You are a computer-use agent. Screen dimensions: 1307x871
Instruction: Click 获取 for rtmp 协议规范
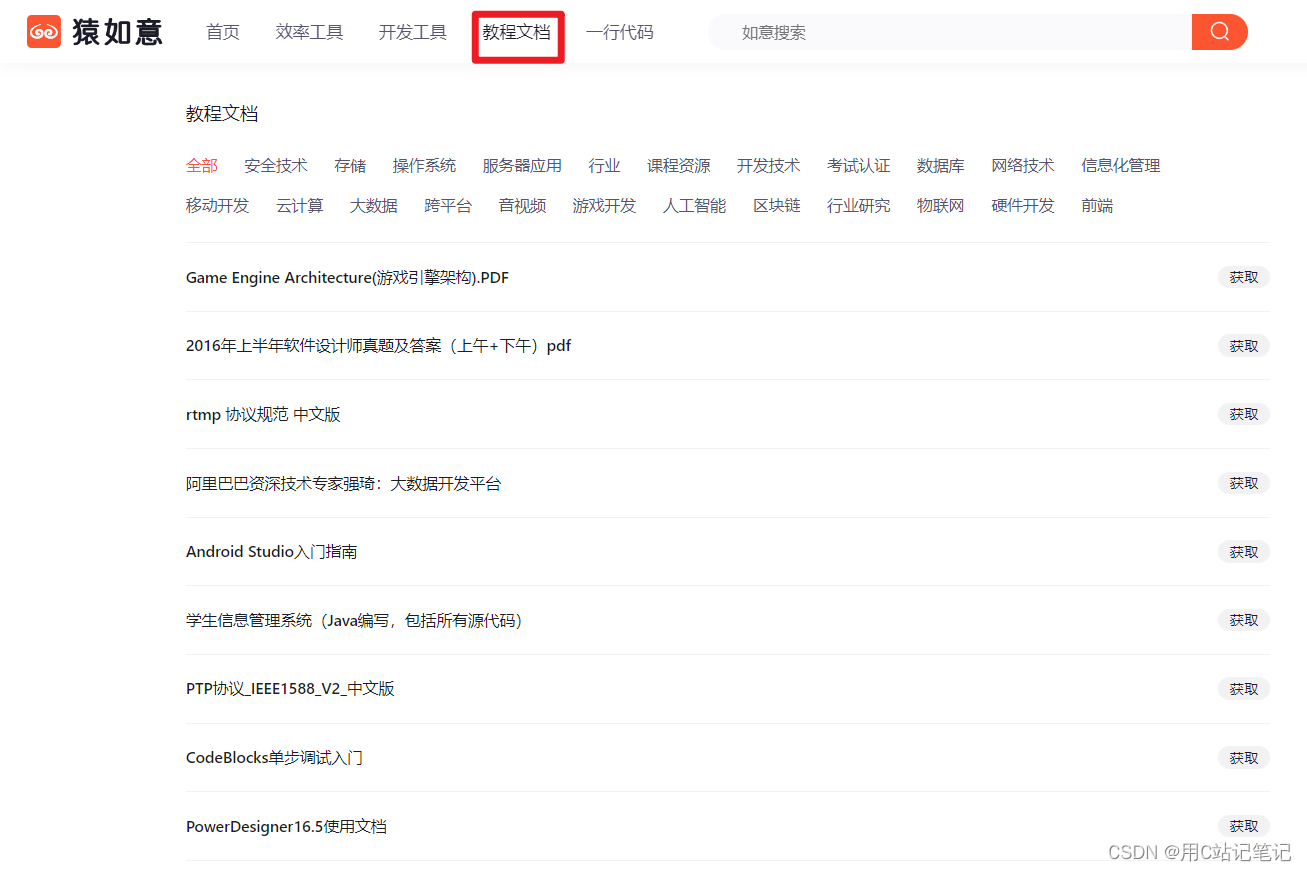pos(1244,414)
